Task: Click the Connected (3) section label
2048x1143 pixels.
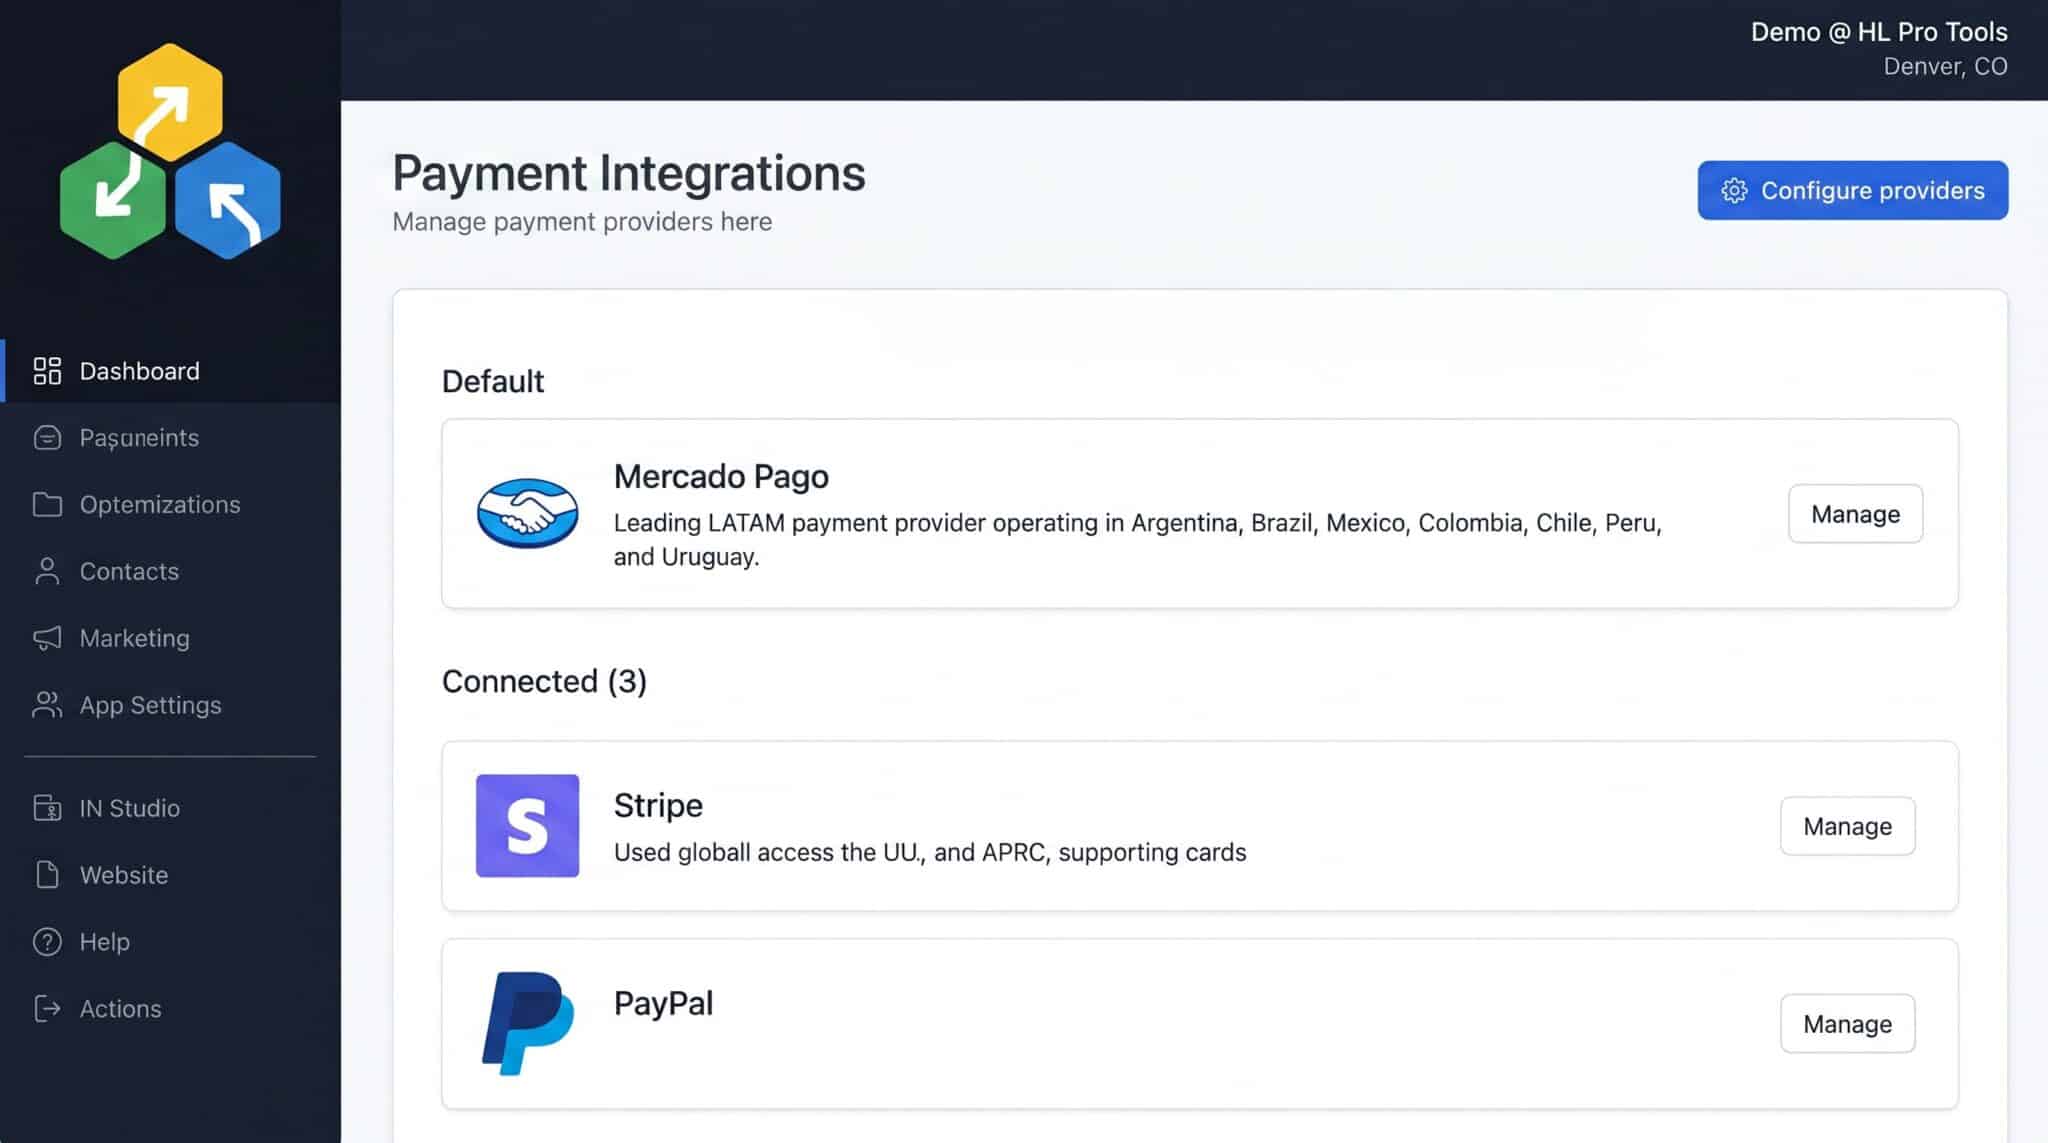Action: [x=544, y=681]
